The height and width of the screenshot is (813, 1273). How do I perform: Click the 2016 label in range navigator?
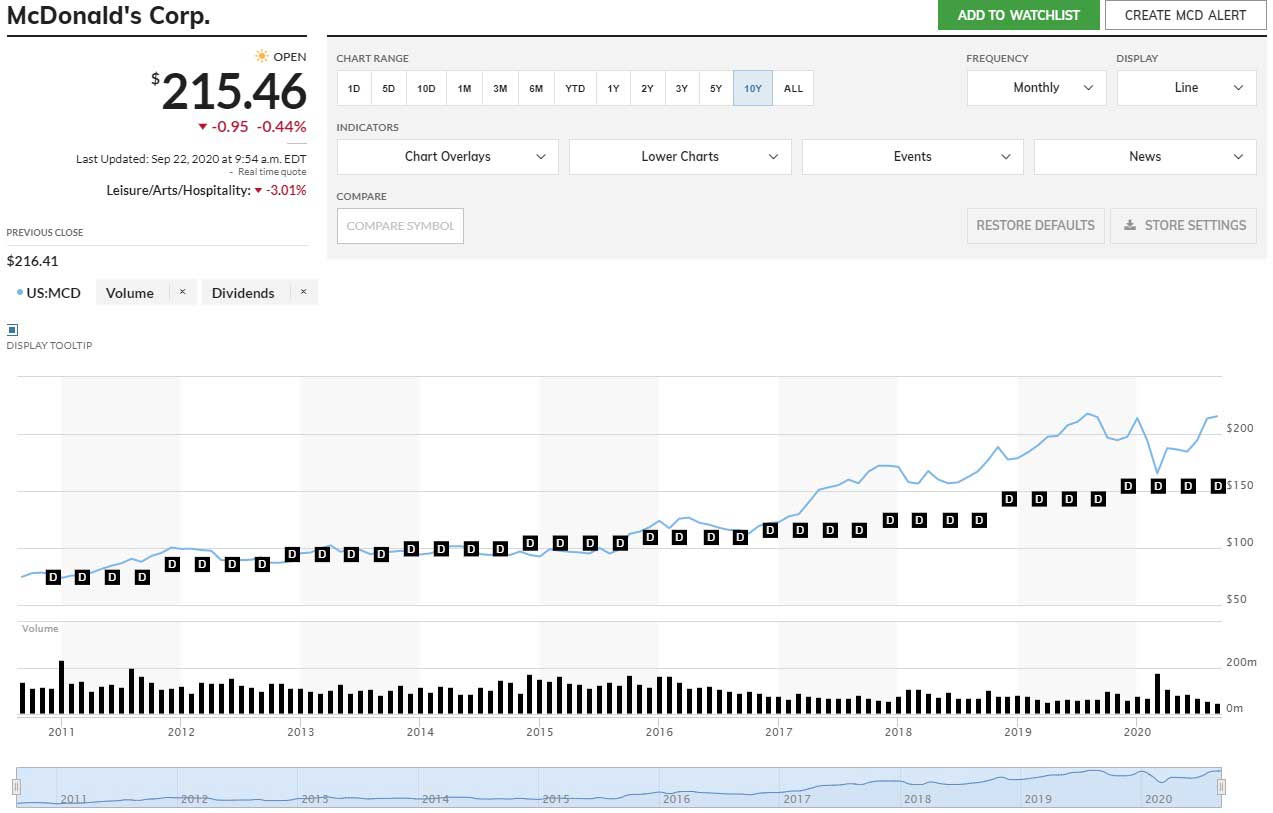676,799
